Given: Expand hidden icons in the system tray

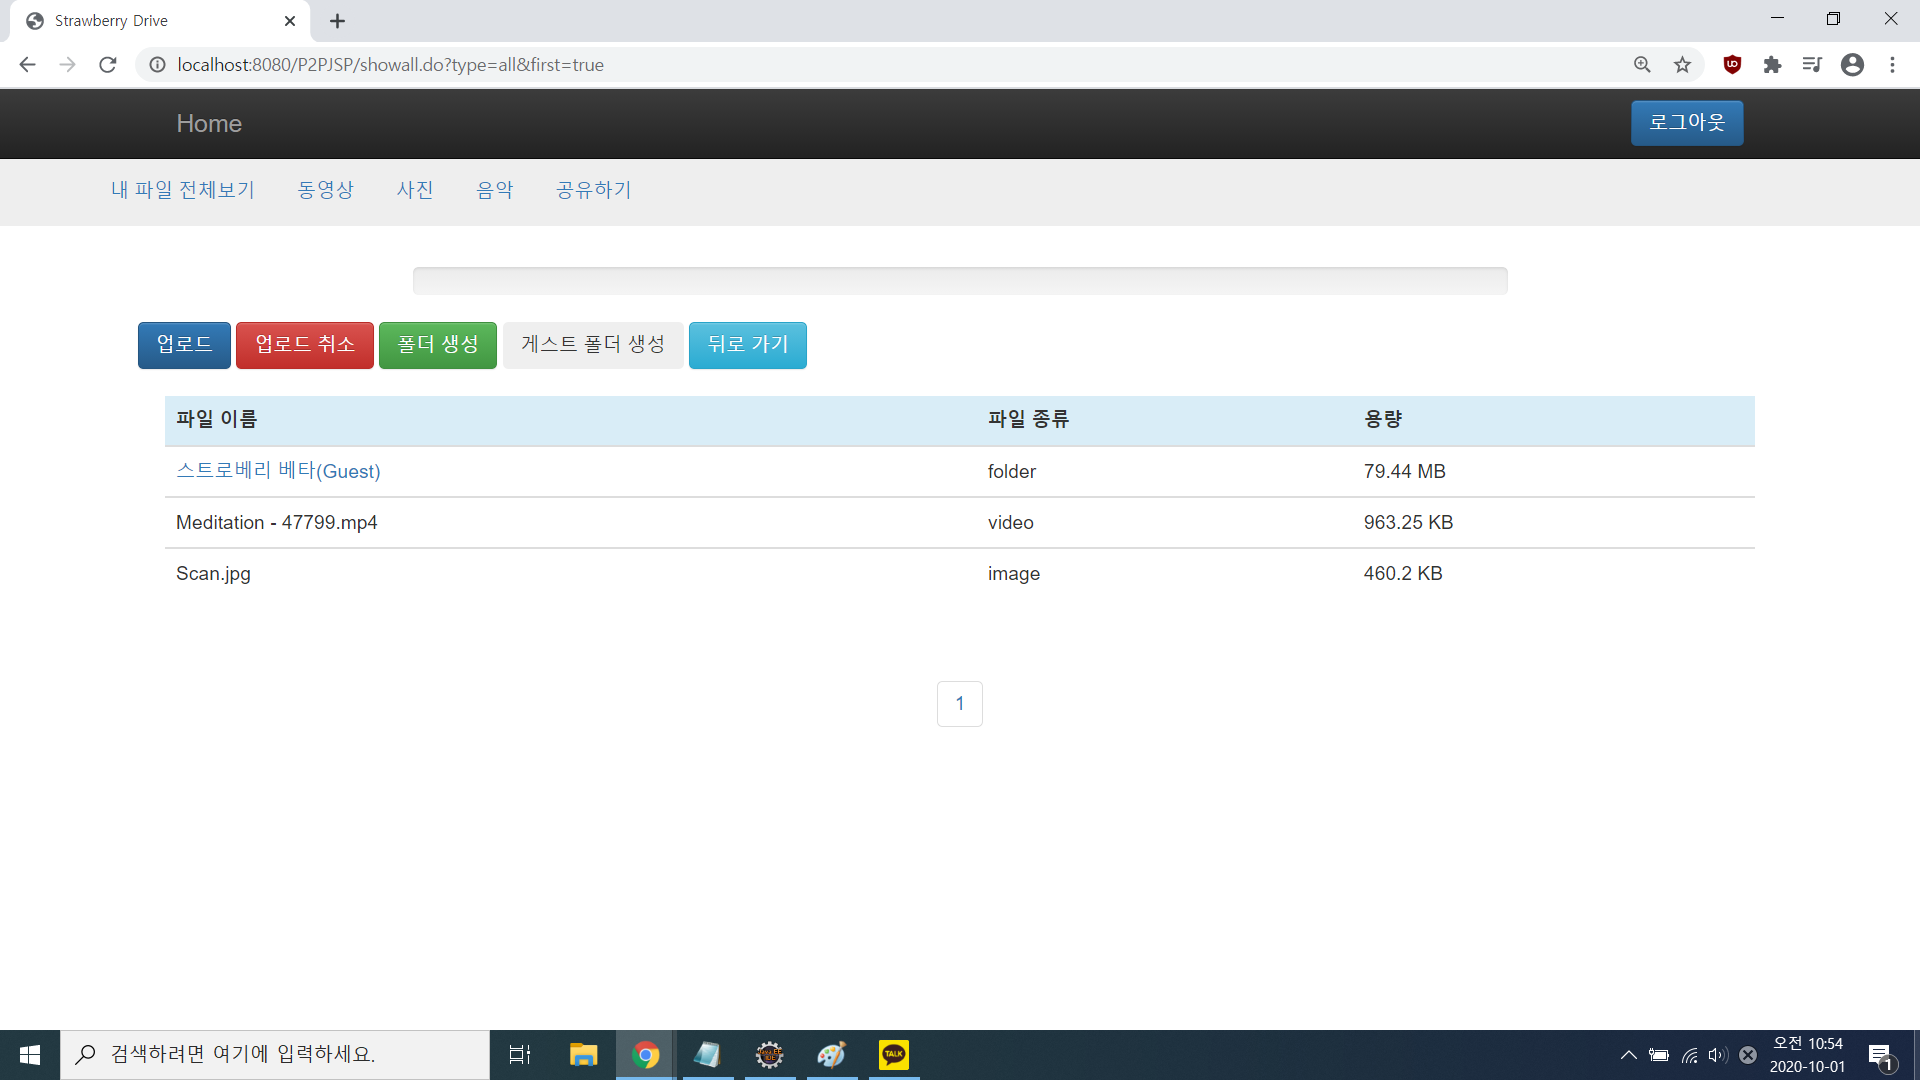Looking at the screenshot, I should coord(1628,1054).
